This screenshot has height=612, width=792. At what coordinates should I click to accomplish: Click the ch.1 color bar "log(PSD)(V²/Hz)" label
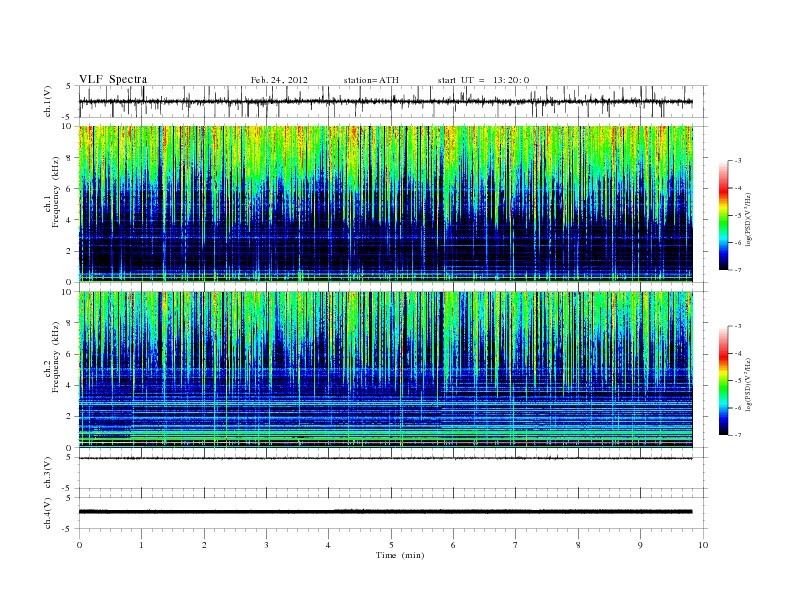749,219
